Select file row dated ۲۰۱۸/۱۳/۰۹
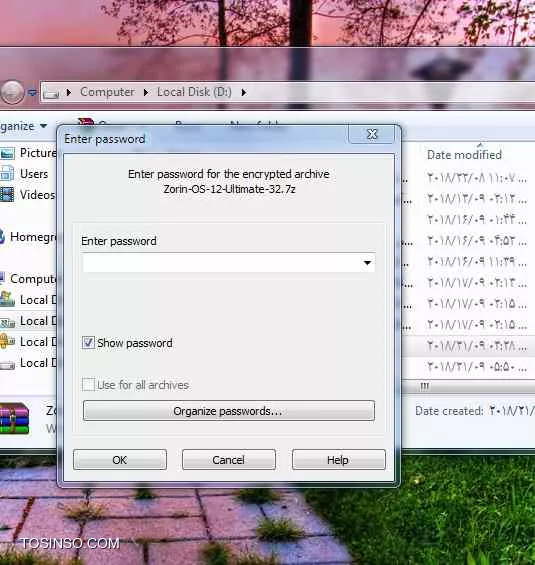The image size is (535, 565). 468,199
